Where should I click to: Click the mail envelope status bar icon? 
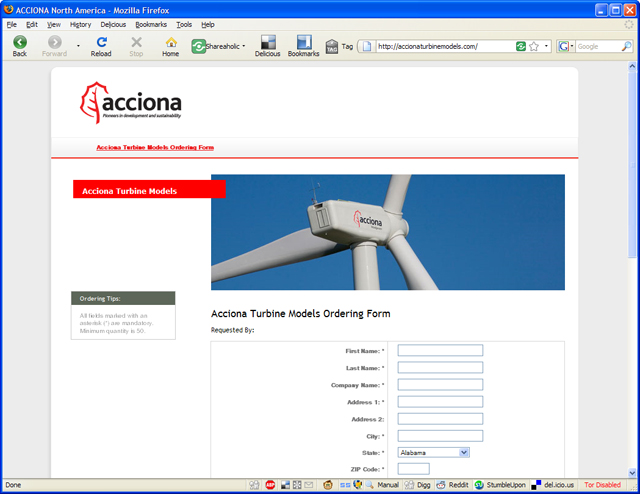click(309, 485)
